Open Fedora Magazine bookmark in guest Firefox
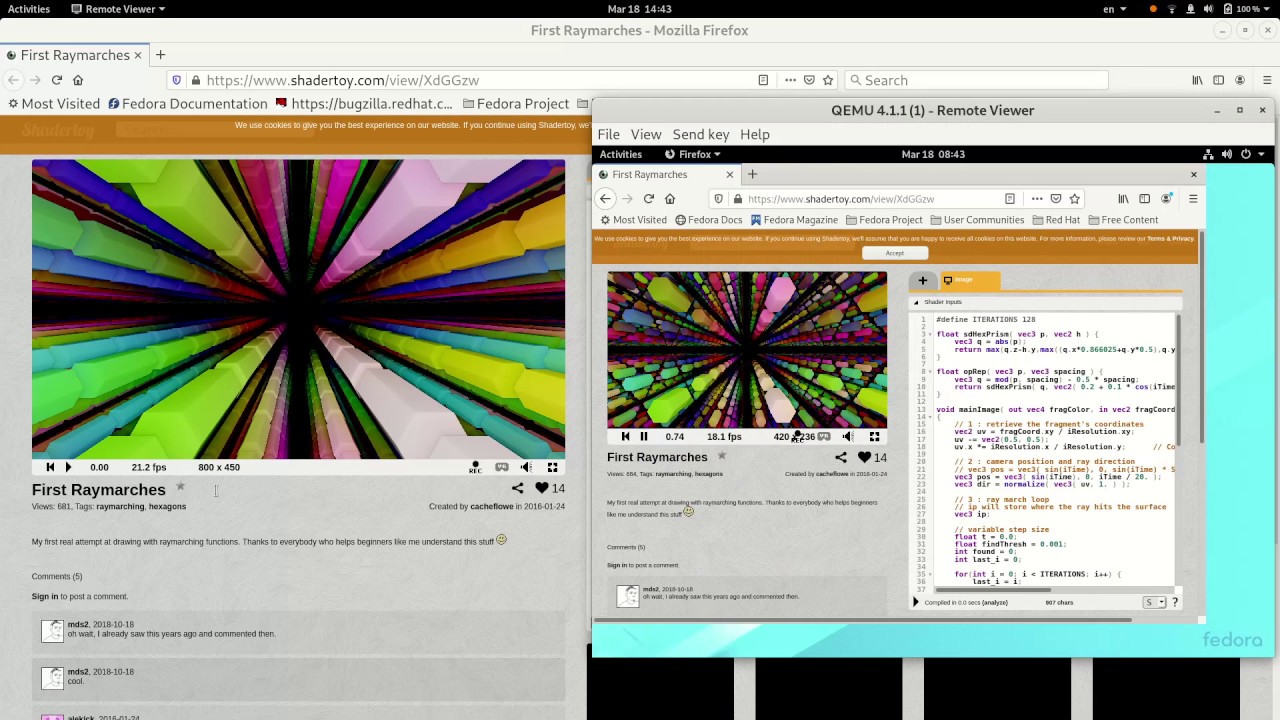The height and width of the screenshot is (720, 1280). click(x=794, y=220)
